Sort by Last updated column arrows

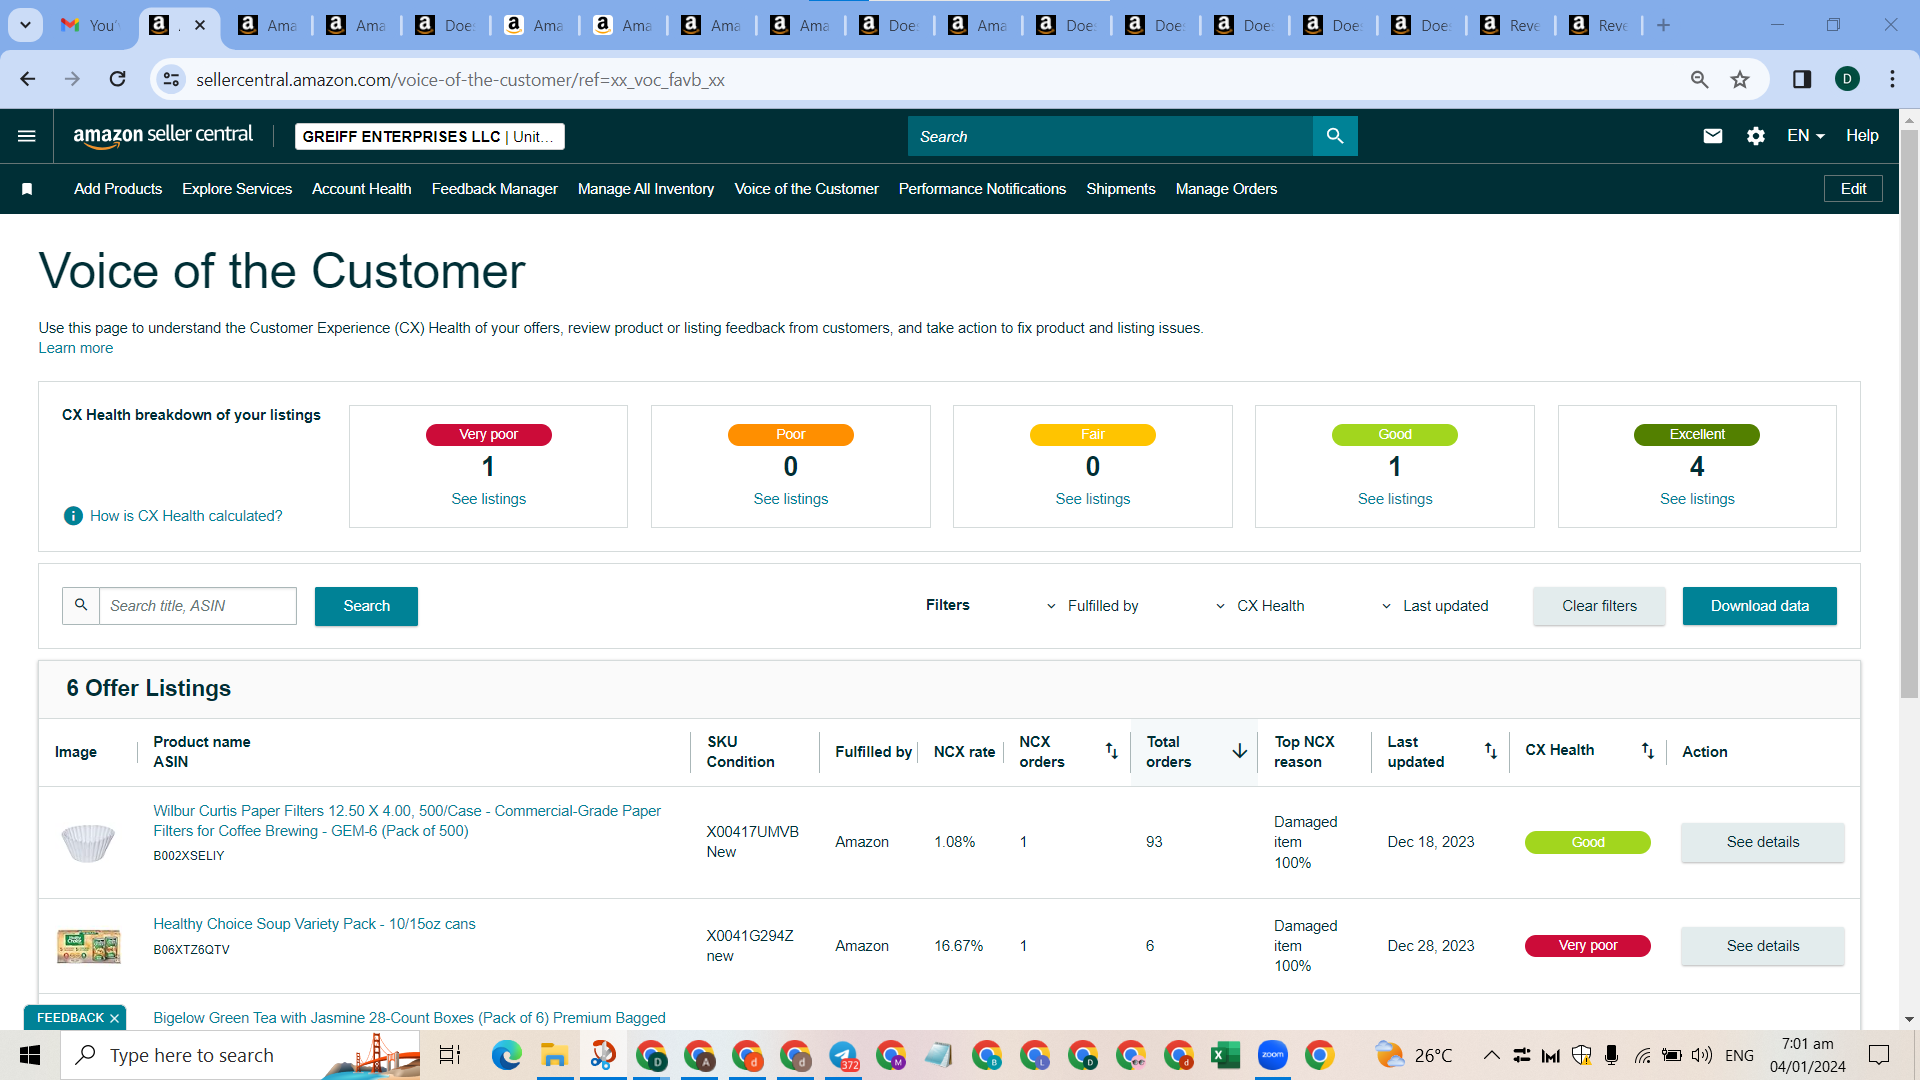tap(1490, 751)
